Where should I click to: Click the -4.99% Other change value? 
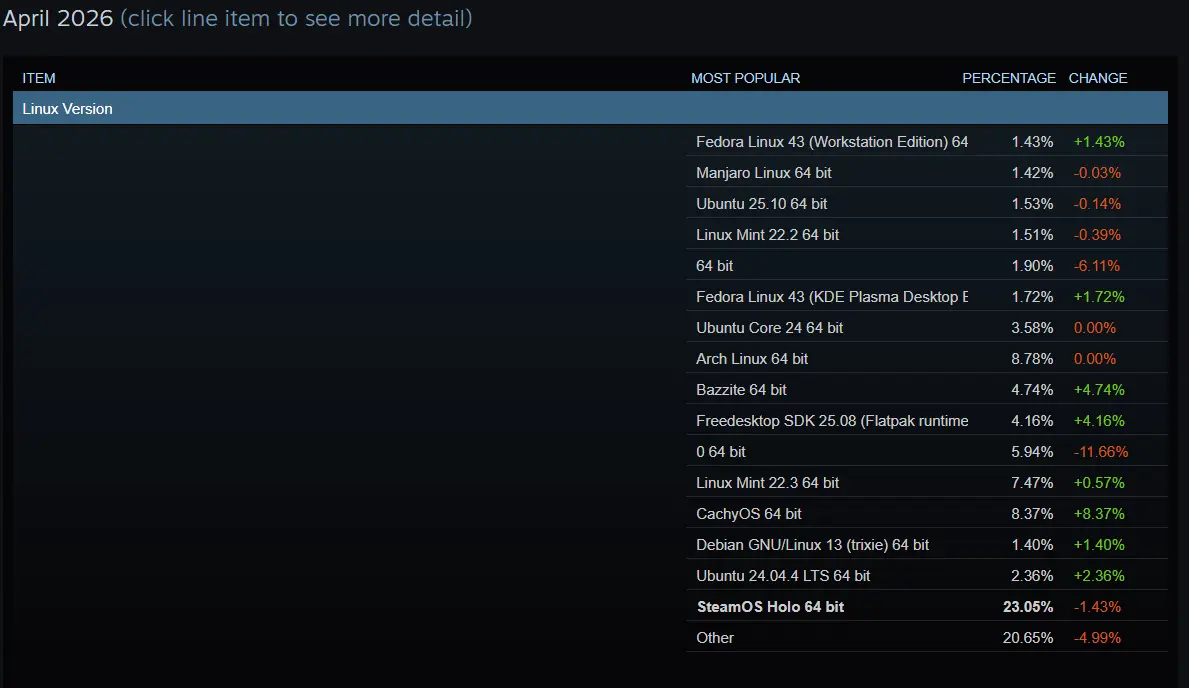pos(1097,638)
